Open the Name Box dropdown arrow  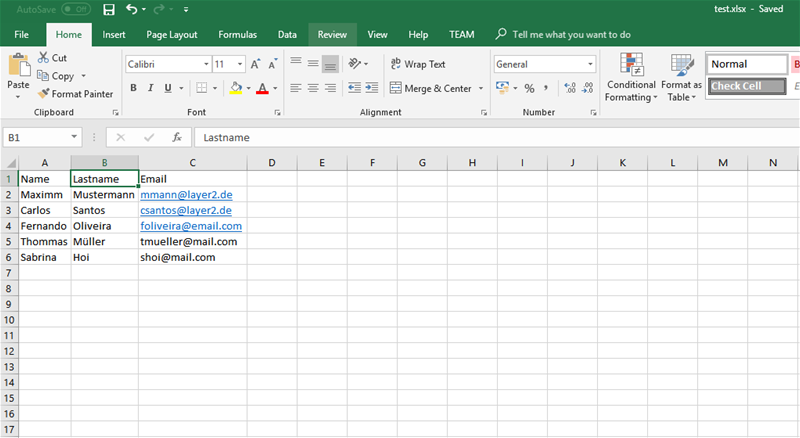pyautogui.click(x=75, y=137)
